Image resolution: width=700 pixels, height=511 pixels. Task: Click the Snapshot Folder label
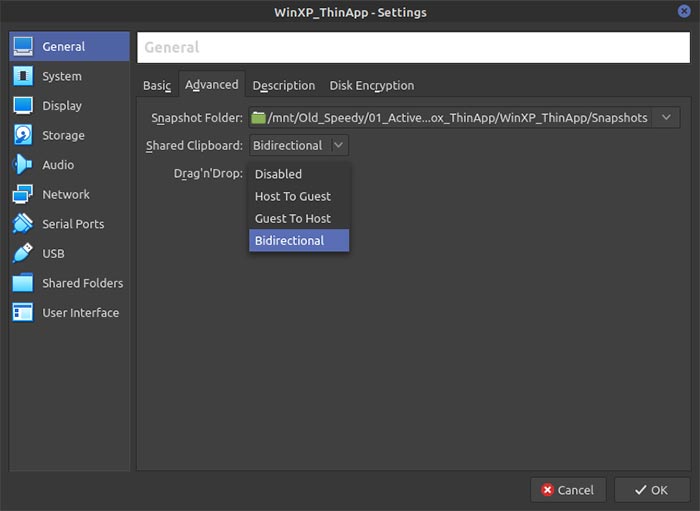point(197,118)
